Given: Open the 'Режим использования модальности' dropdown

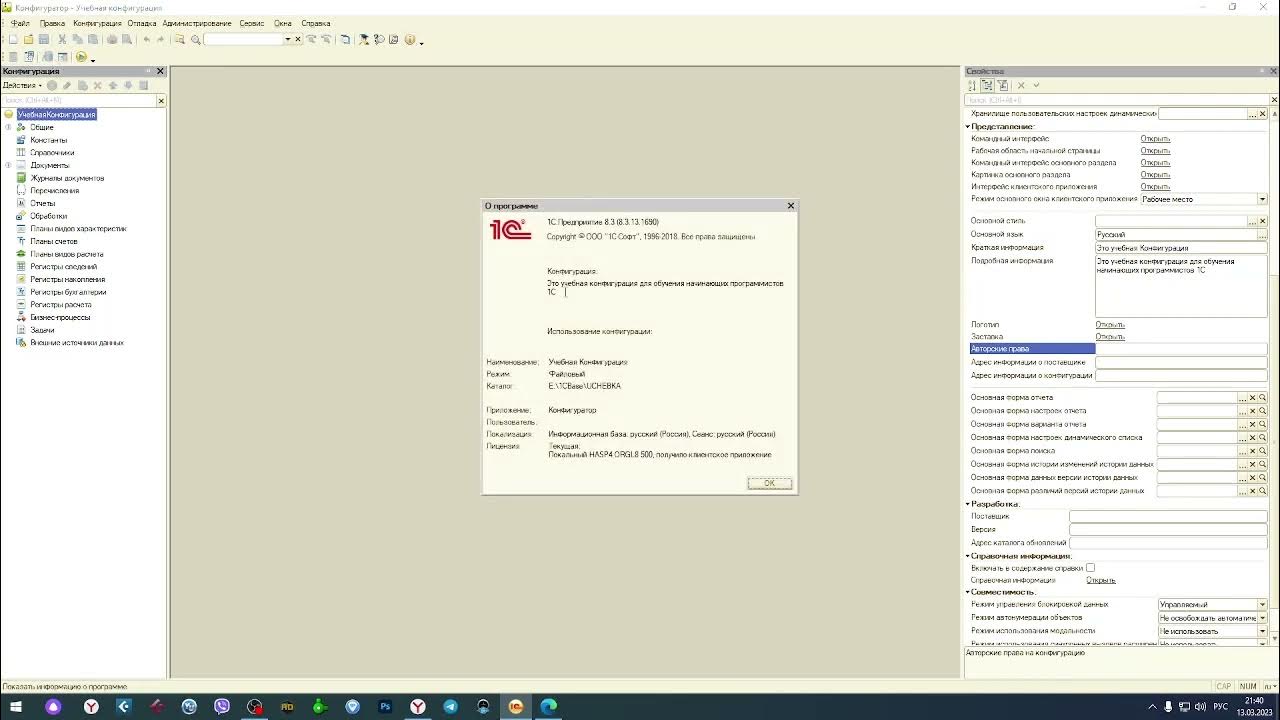Looking at the screenshot, I should pyautogui.click(x=1262, y=631).
